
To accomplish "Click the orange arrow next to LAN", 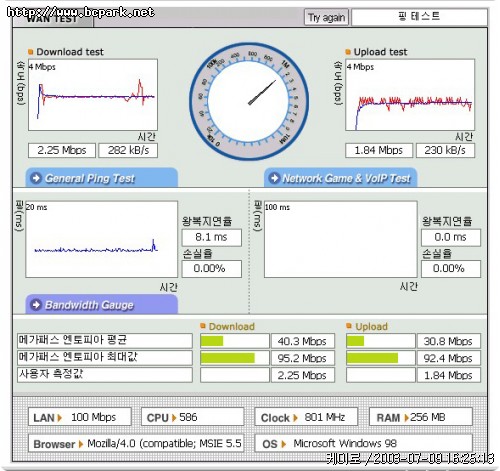I will 60,418.
